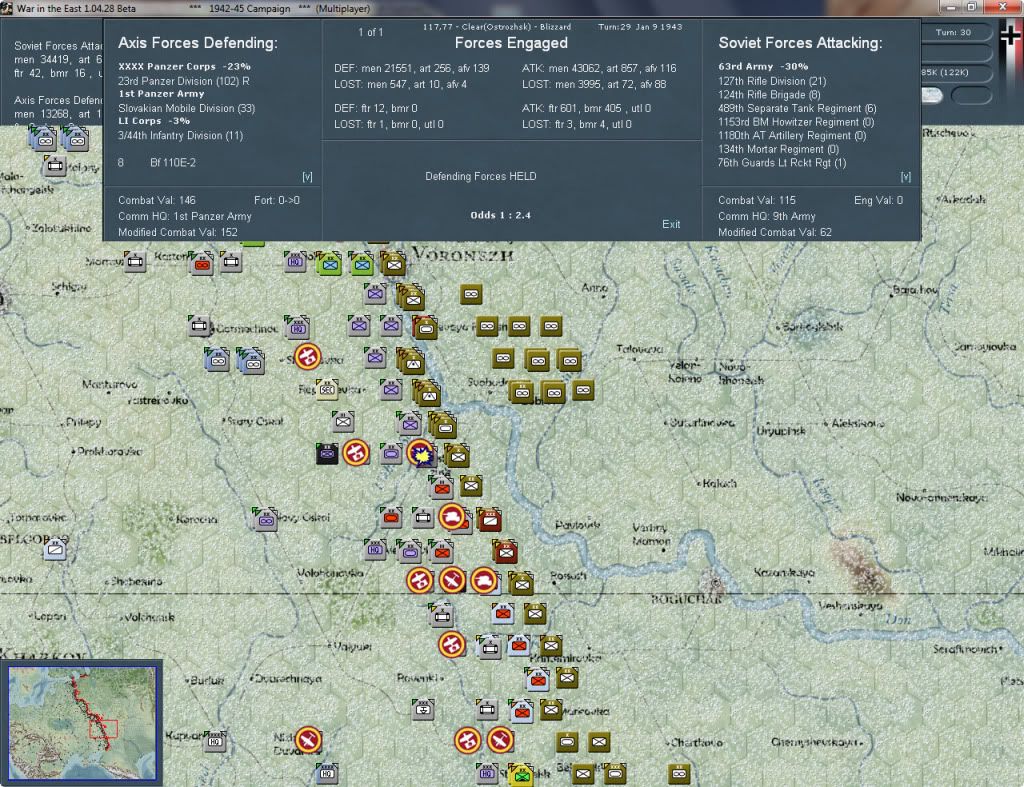Click the red viewport rectangle in the minimap
Screen dimensions: 1024x787
103,729
